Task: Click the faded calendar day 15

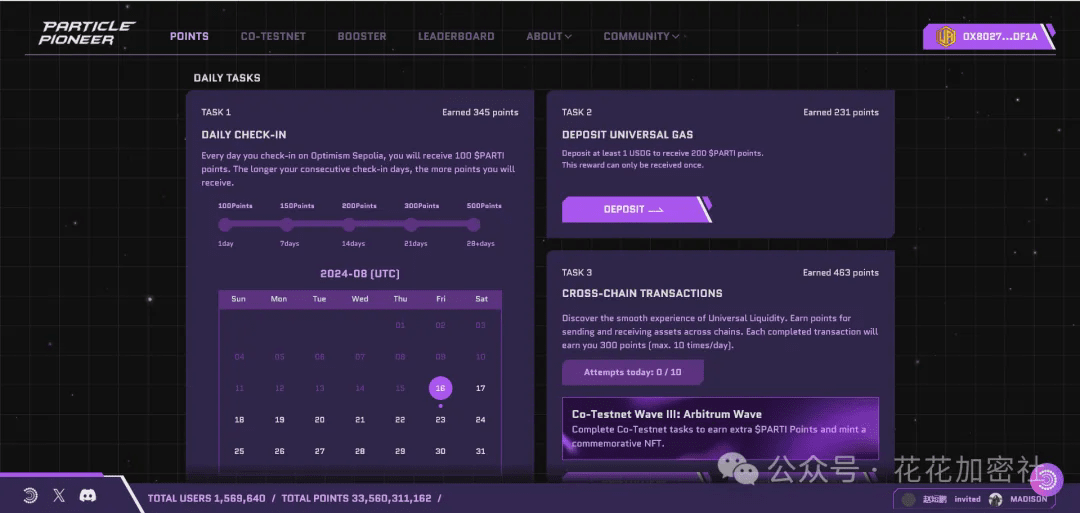Action: (x=400, y=388)
